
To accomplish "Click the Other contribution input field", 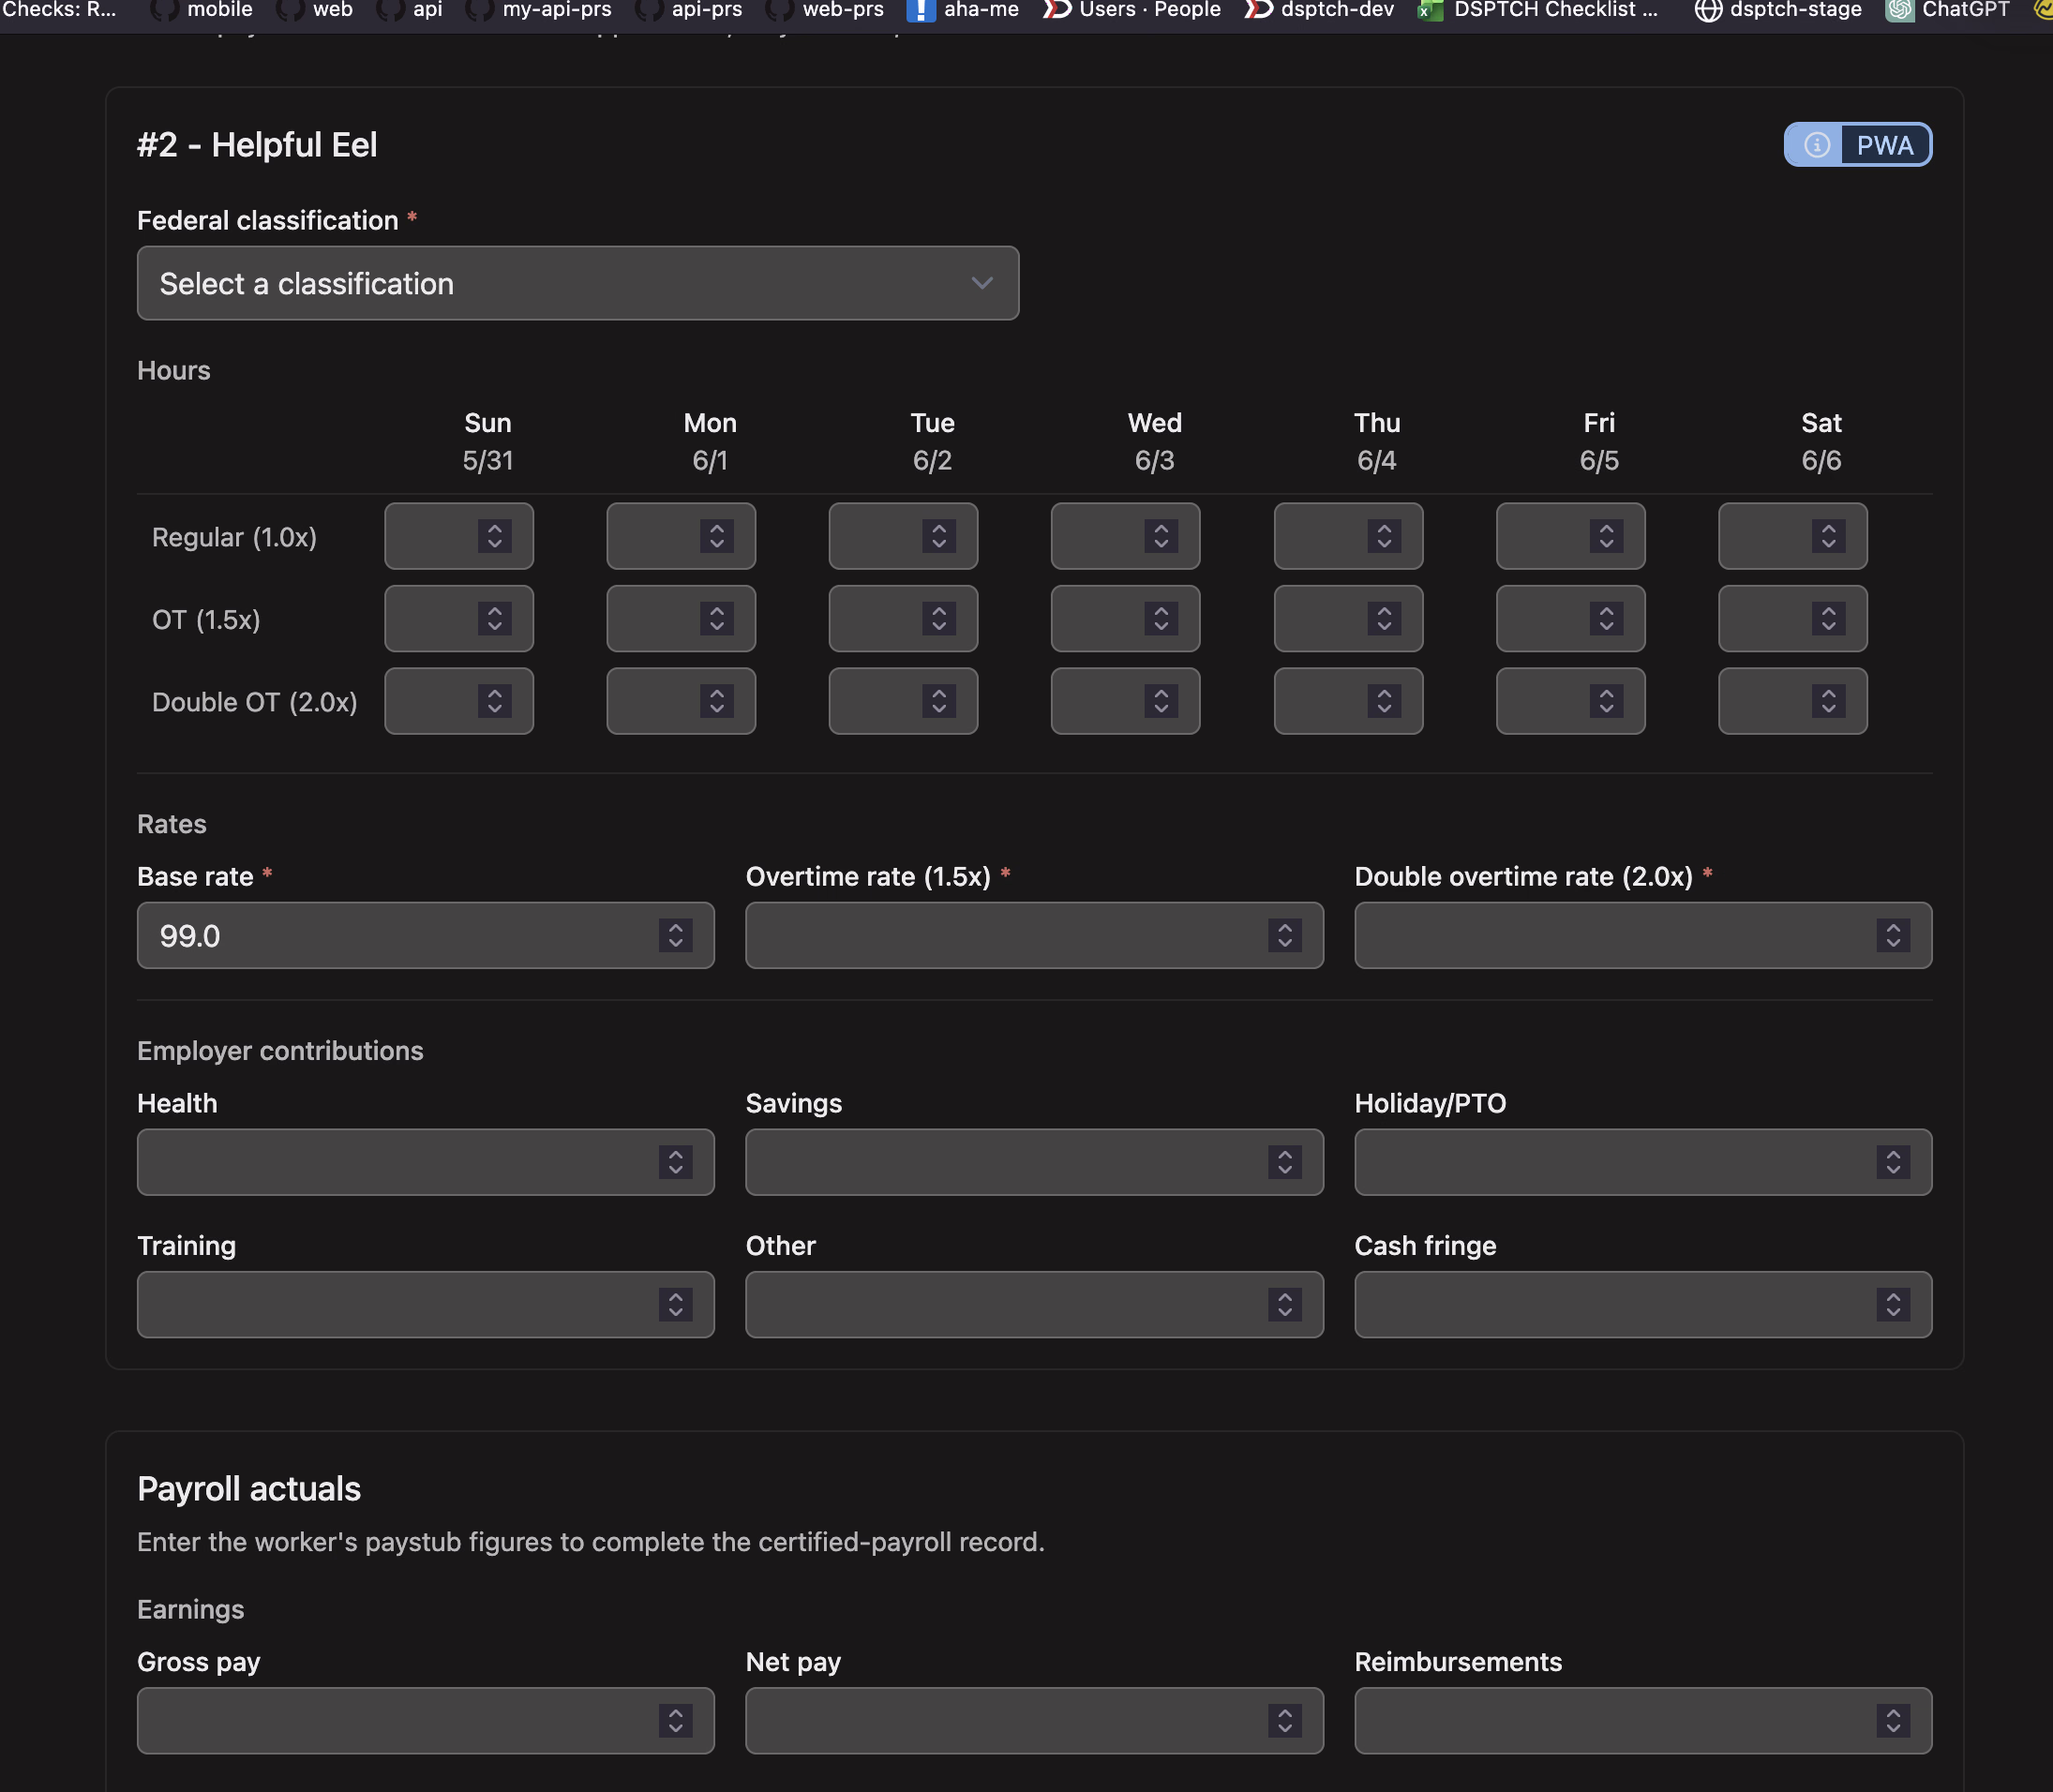I will click(1034, 1304).
